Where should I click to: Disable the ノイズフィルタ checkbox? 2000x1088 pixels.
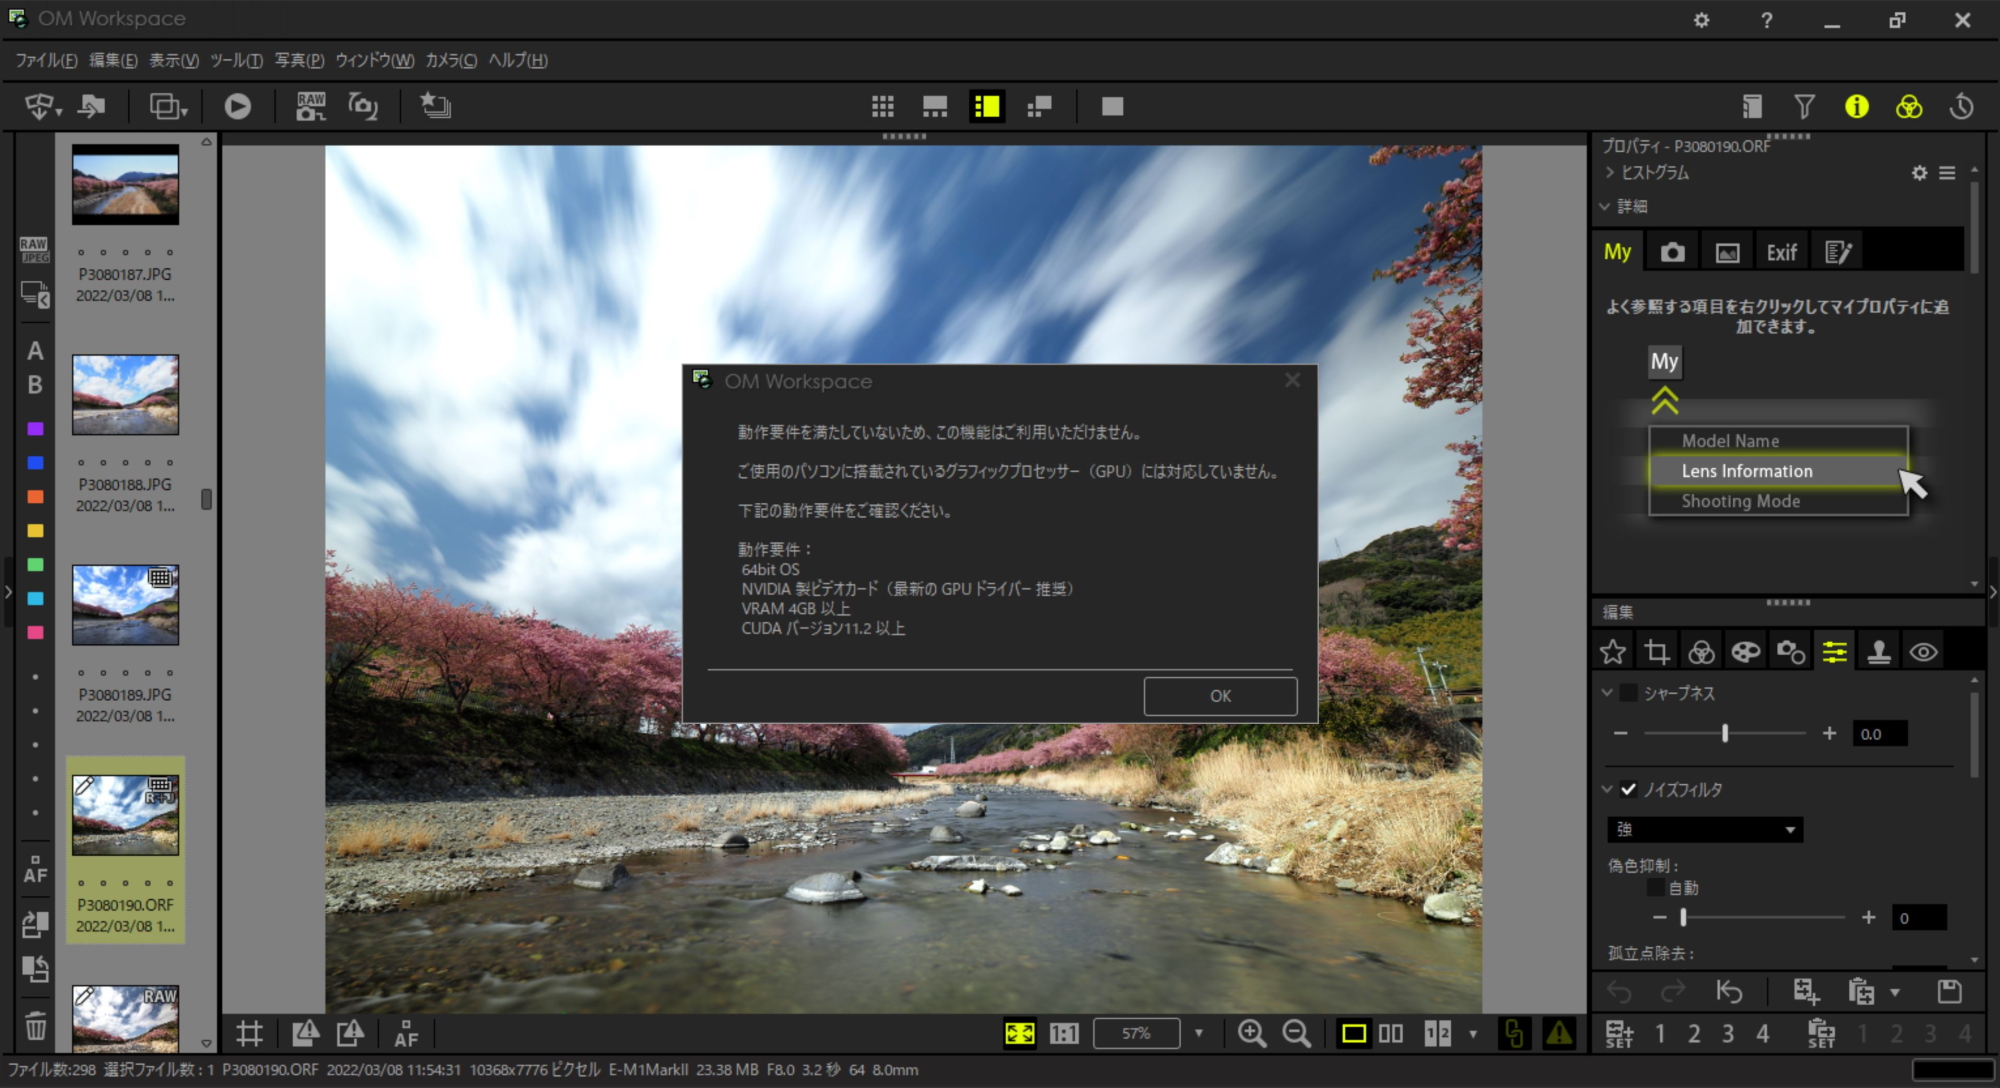[x=1628, y=789]
